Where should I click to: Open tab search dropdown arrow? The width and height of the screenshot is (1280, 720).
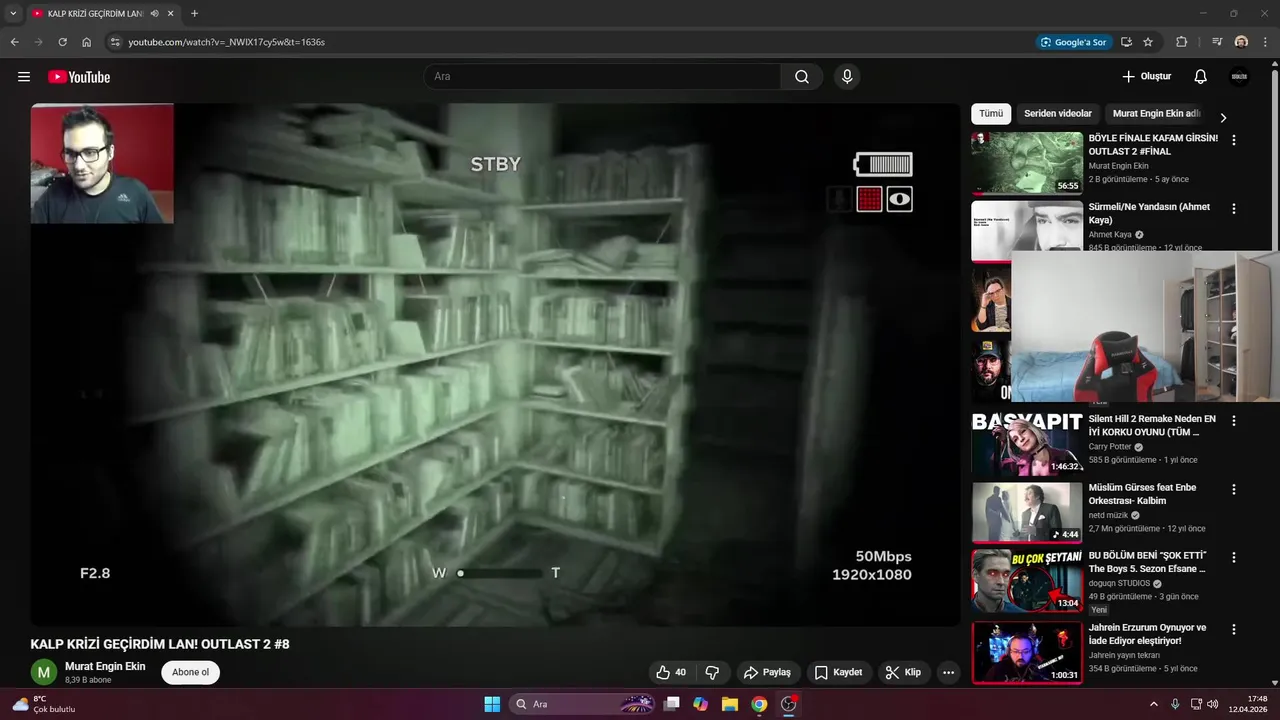(x=13, y=13)
